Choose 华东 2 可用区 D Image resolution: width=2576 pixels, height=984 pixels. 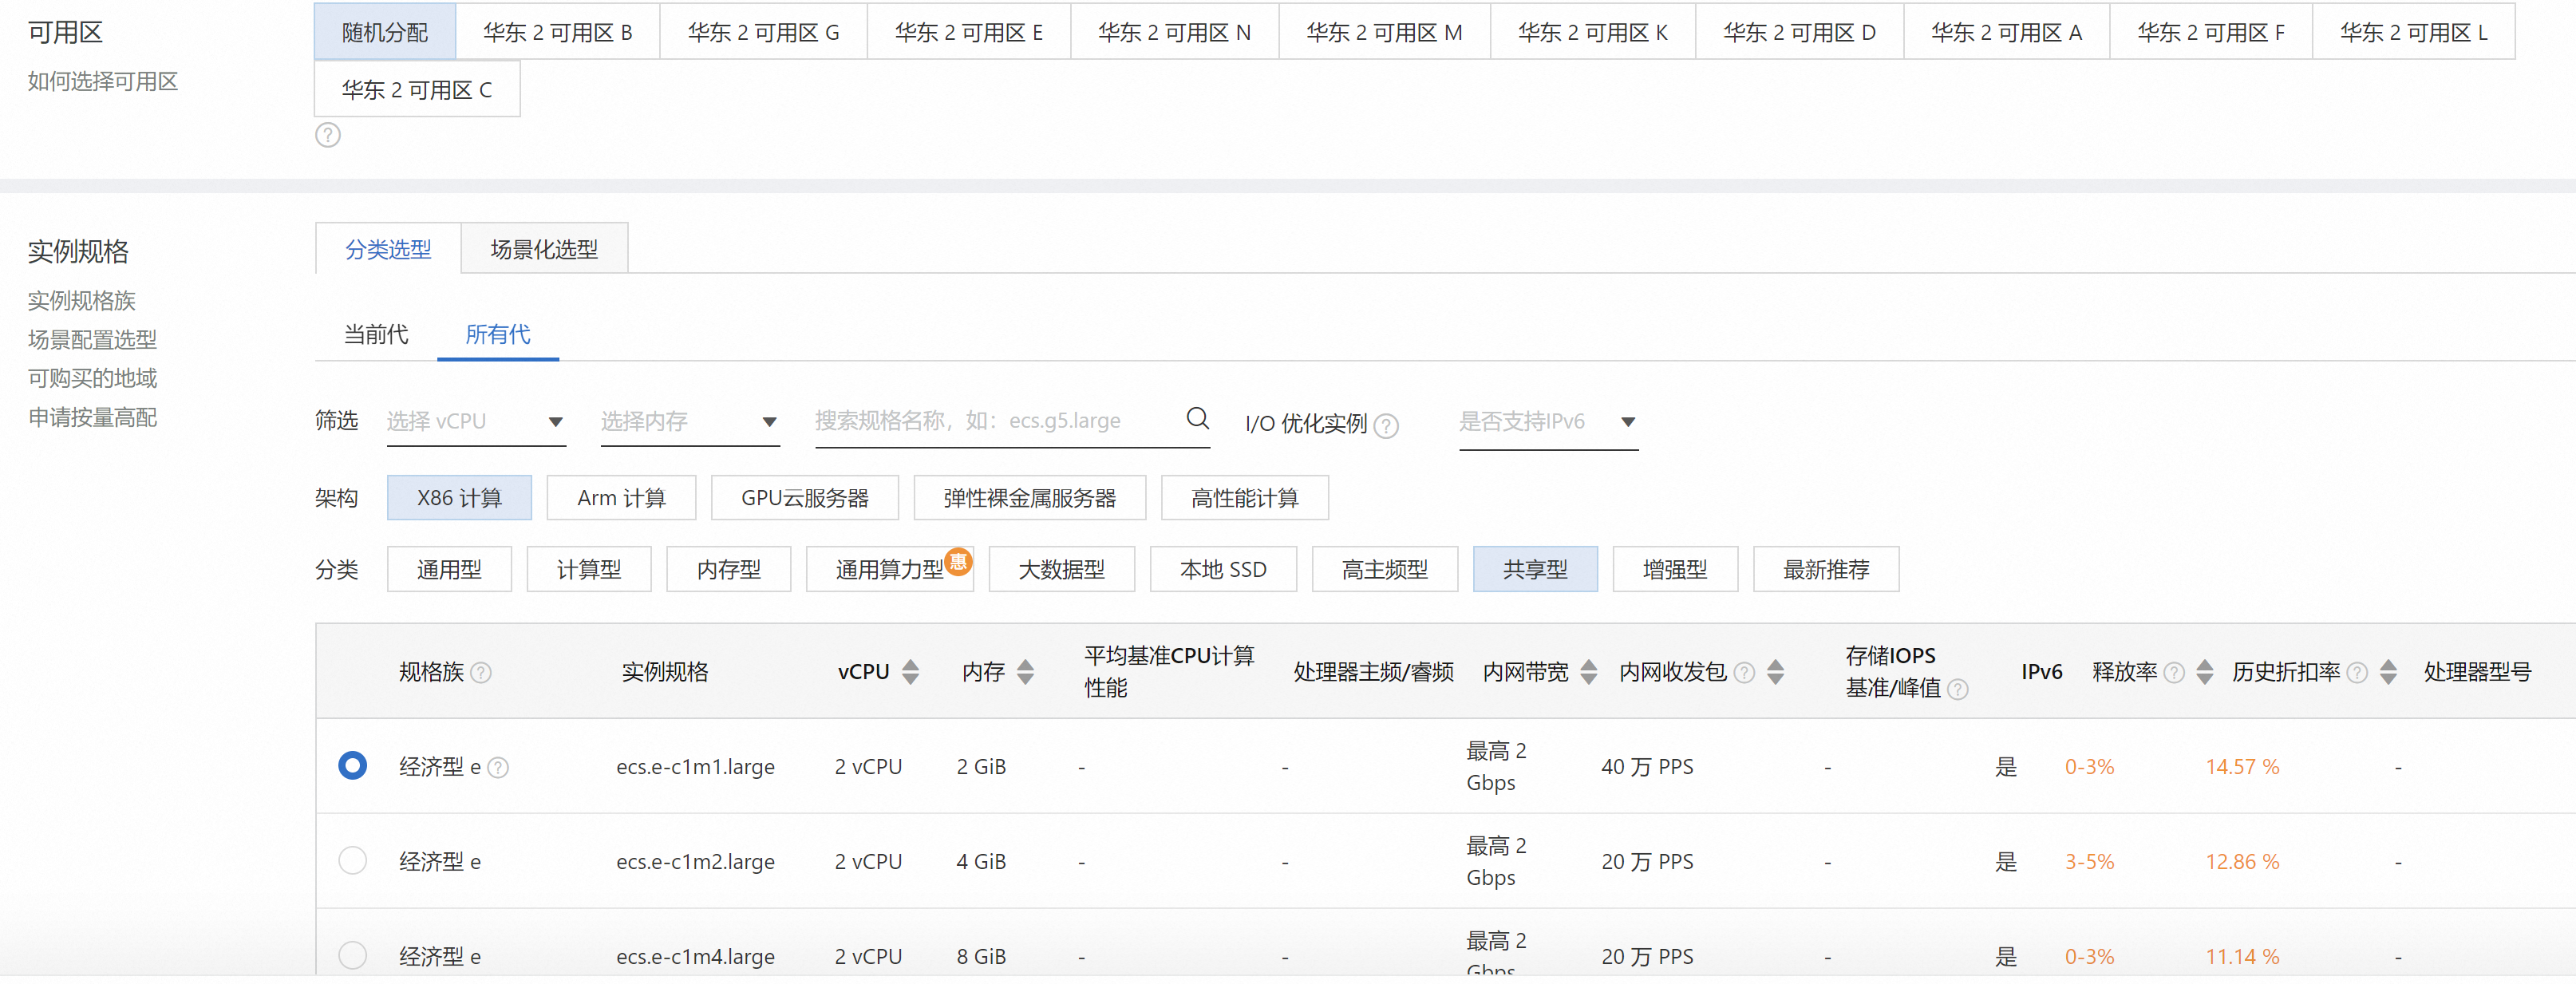(1799, 32)
